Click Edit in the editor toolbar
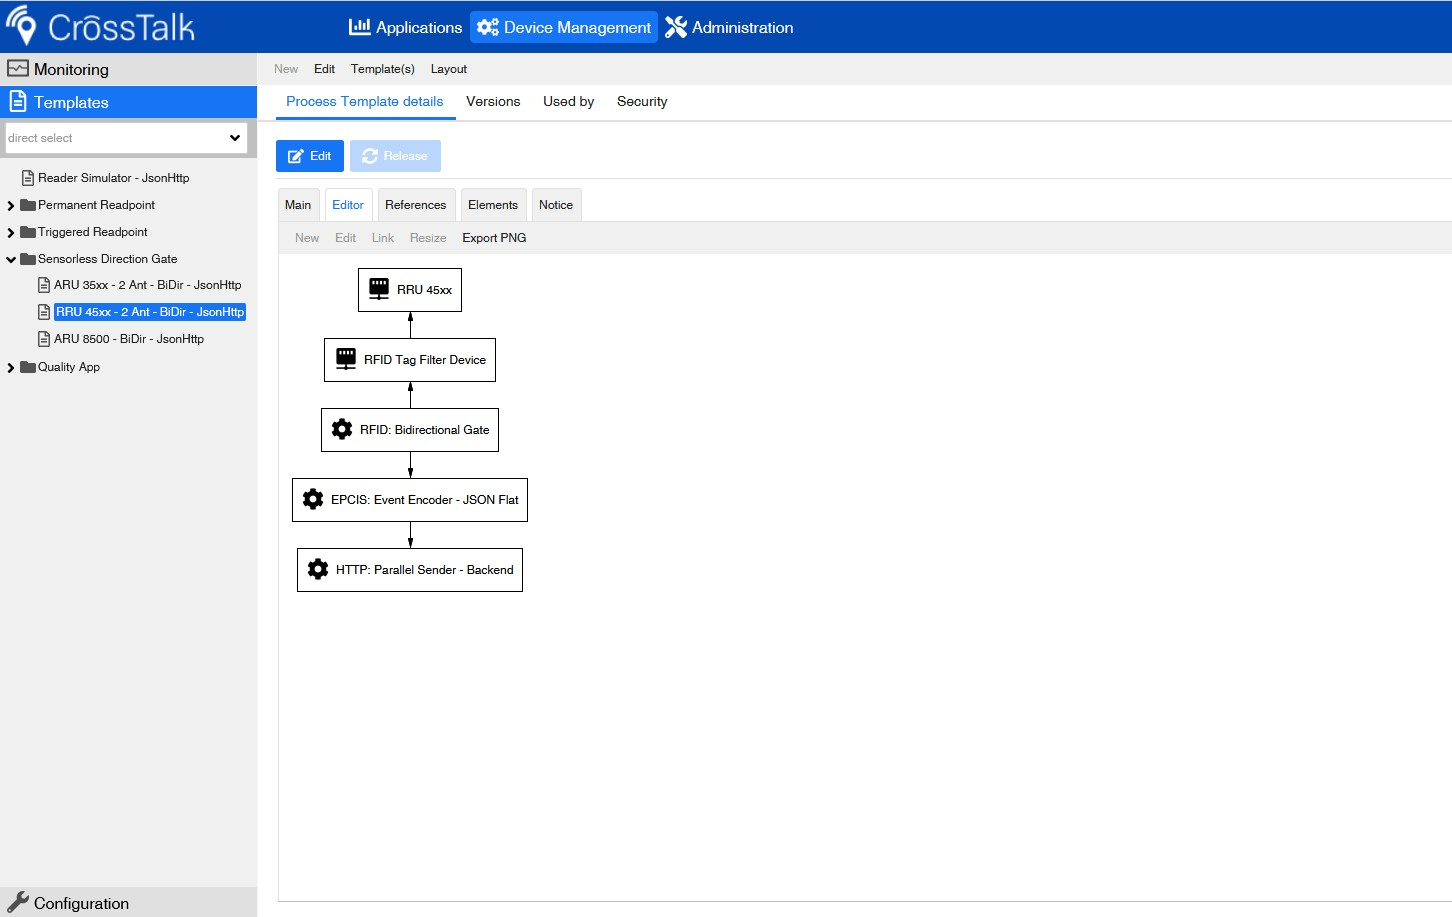Screen dimensions: 1452x917 coord(345,238)
